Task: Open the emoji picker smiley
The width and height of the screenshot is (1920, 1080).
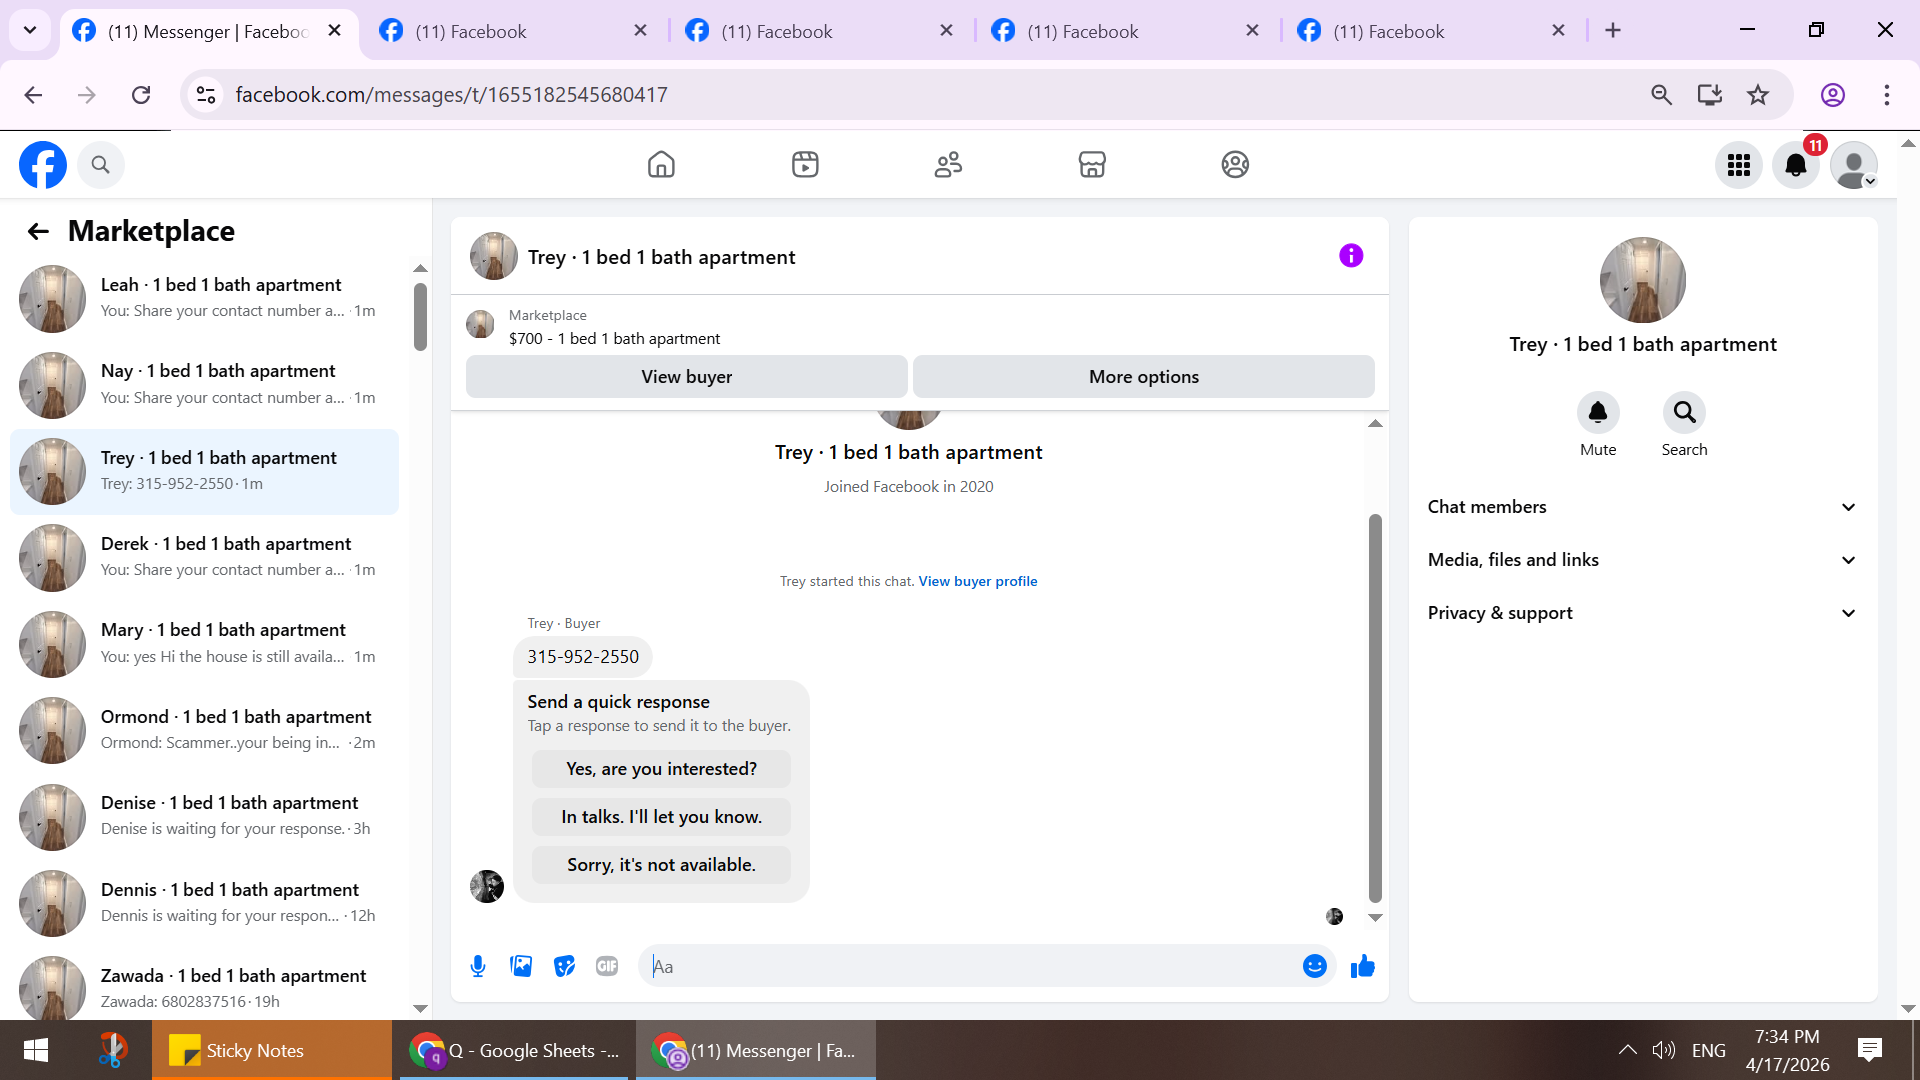Action: point(1314,966)
